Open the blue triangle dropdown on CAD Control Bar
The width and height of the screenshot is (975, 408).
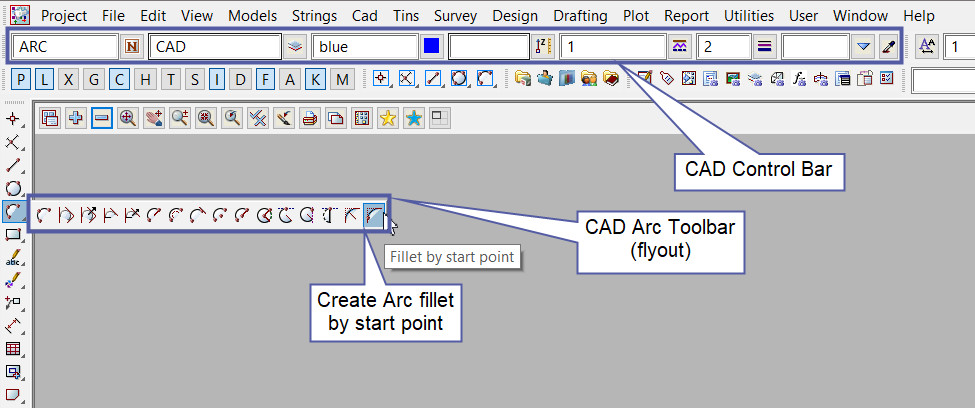pos(862,46)
